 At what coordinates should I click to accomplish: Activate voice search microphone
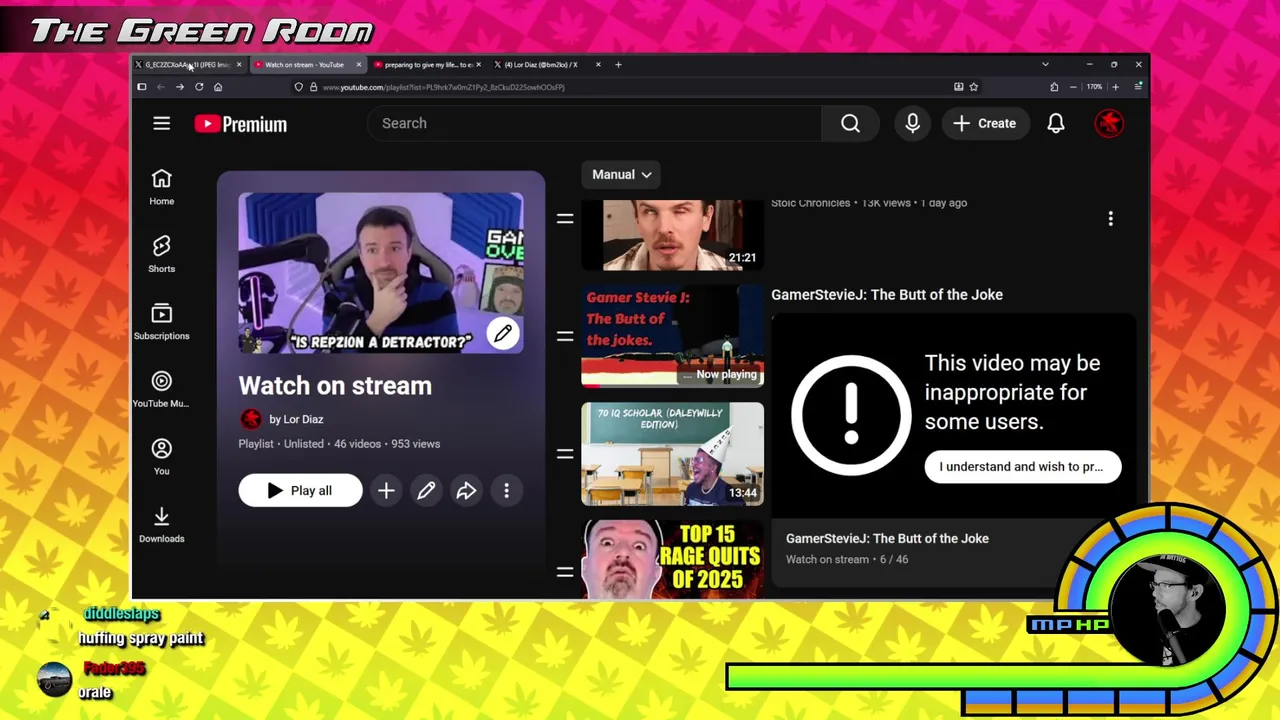click(912, 123)
